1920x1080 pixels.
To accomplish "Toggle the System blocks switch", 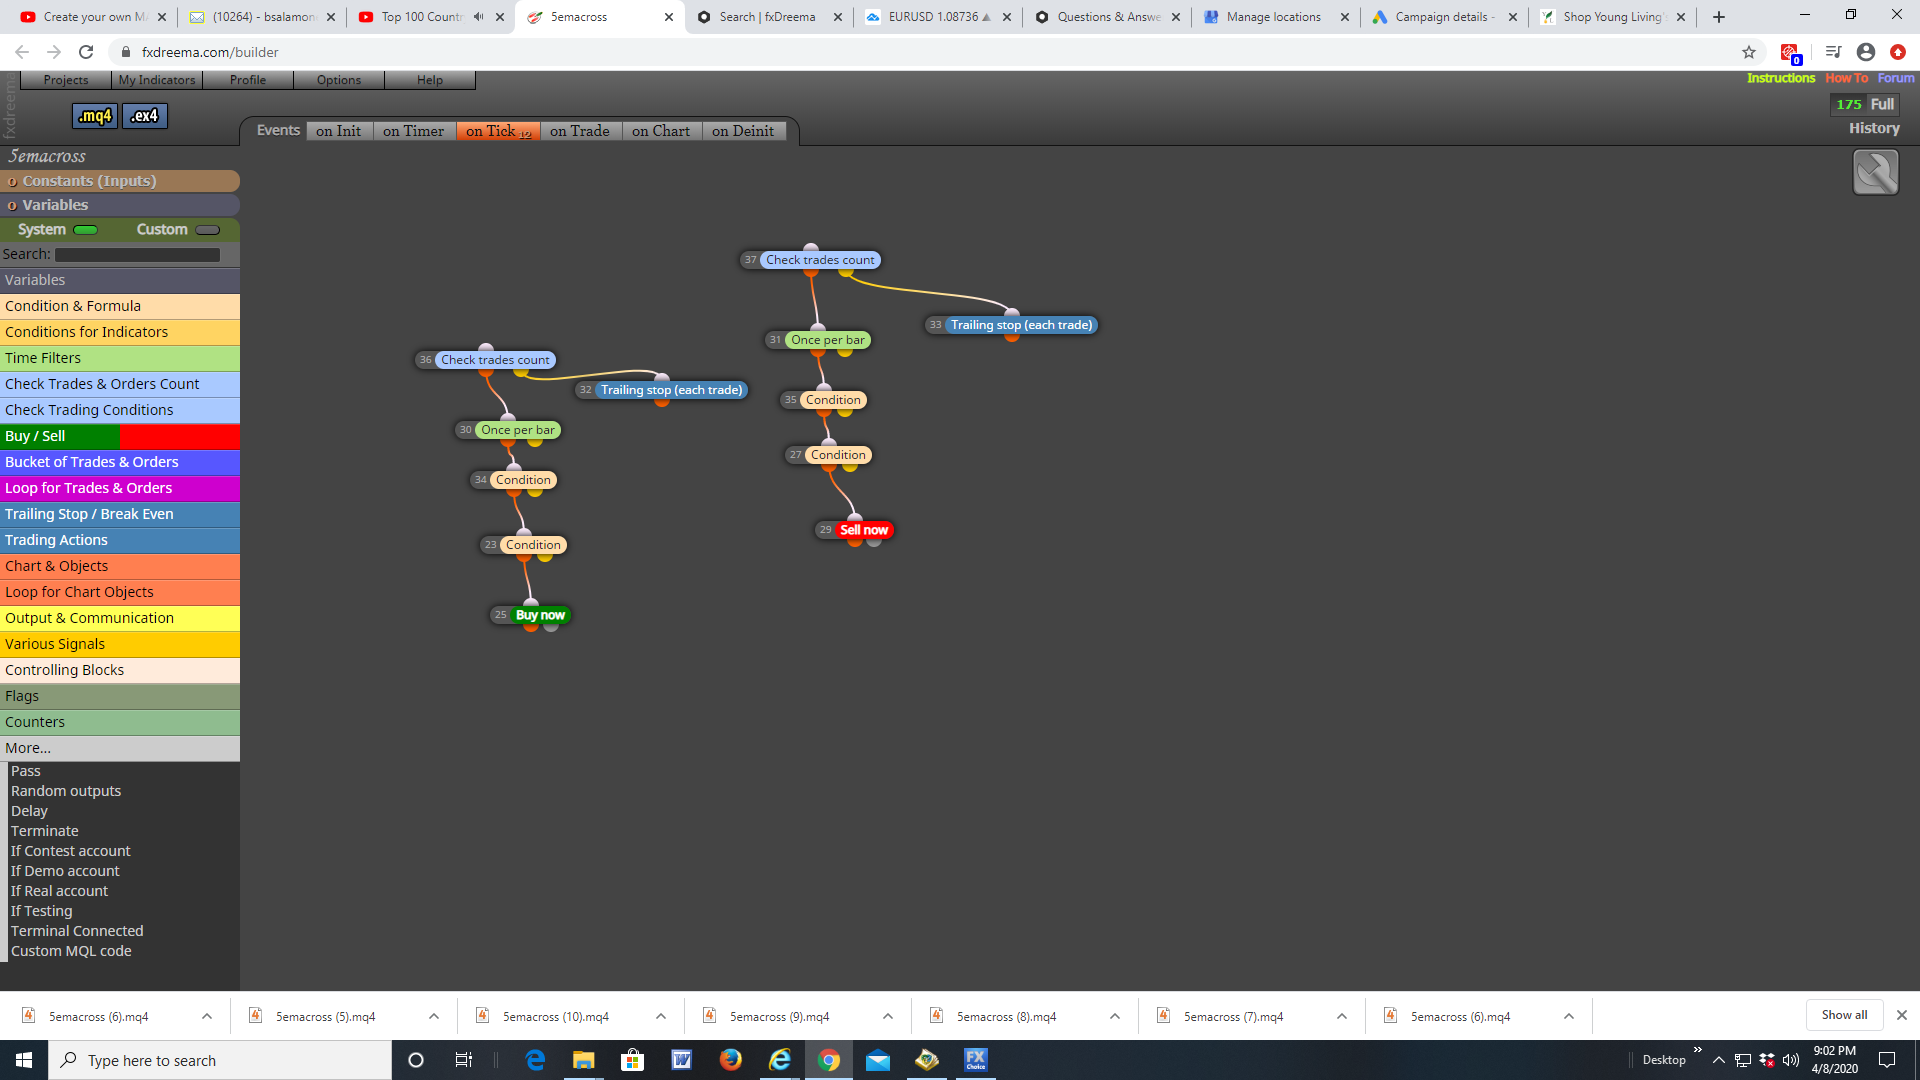I will click(86, 230).
